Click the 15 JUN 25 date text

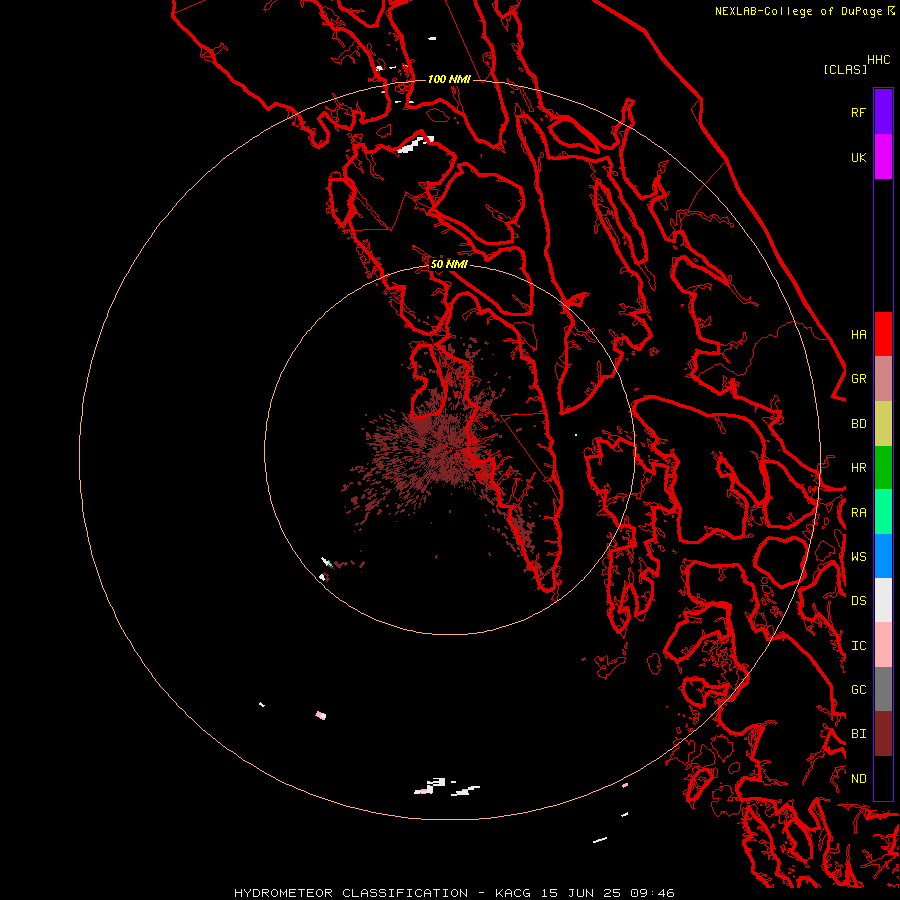coord(581,893)
